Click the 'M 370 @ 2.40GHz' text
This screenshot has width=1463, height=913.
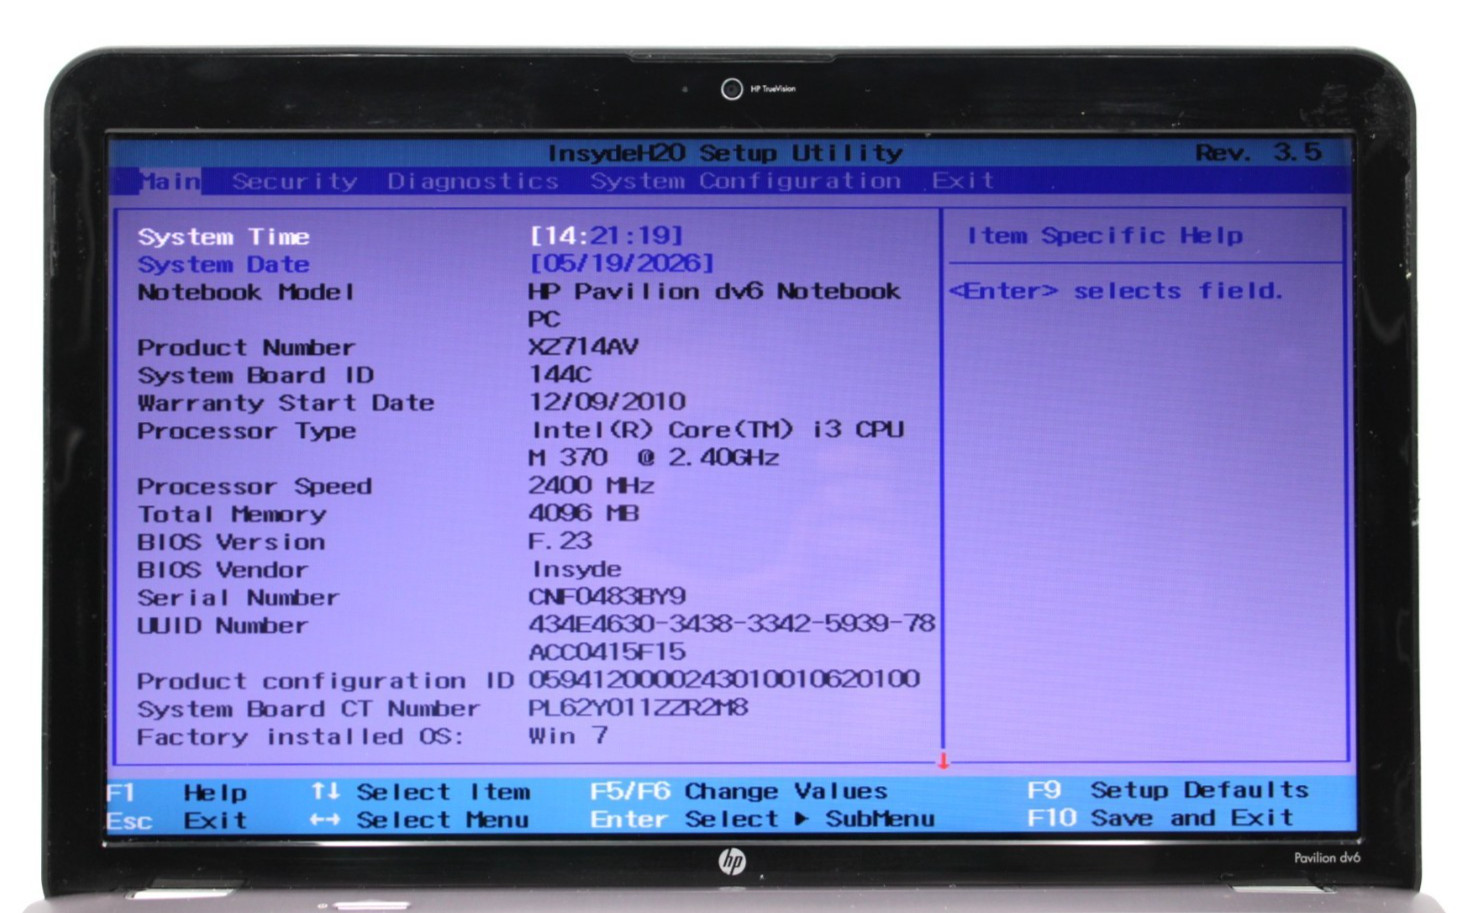654,457
